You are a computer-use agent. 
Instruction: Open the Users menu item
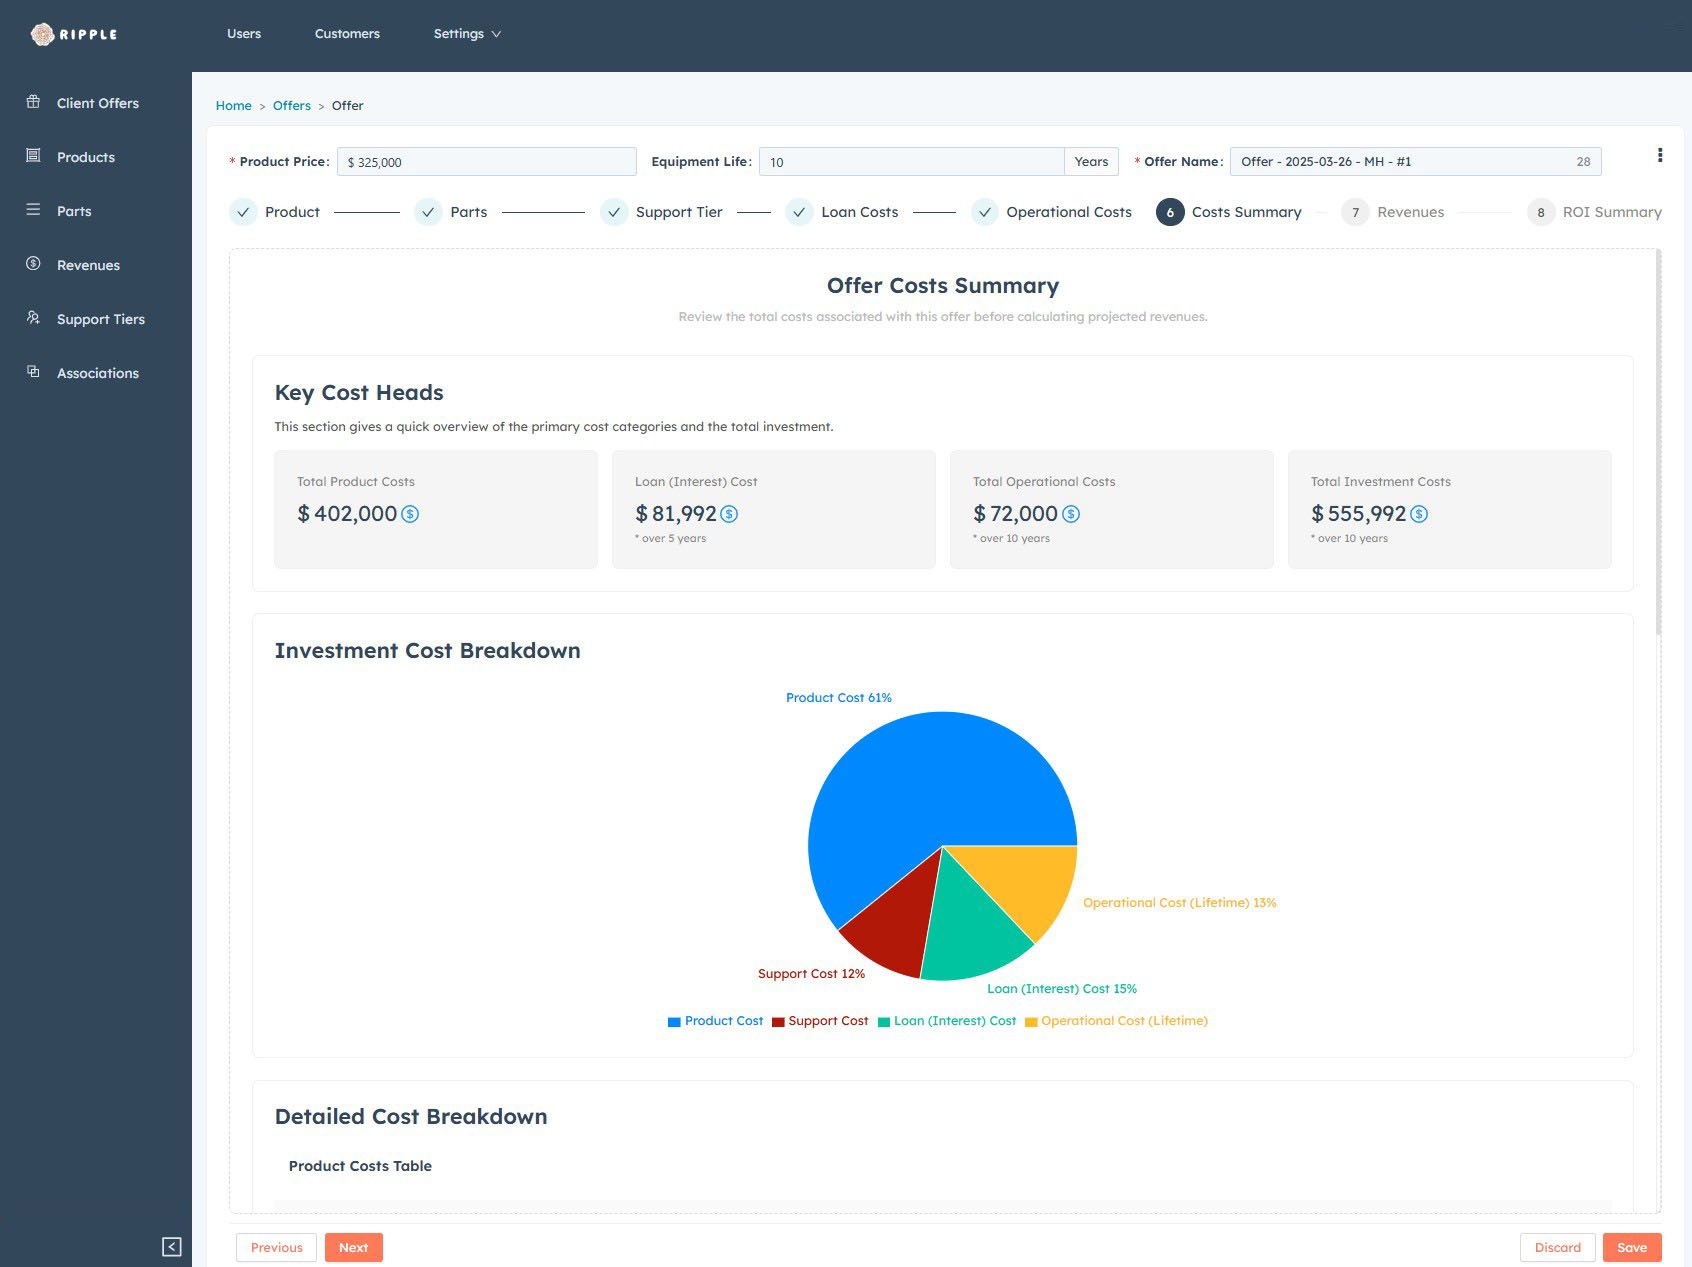(x=244, y=34)
